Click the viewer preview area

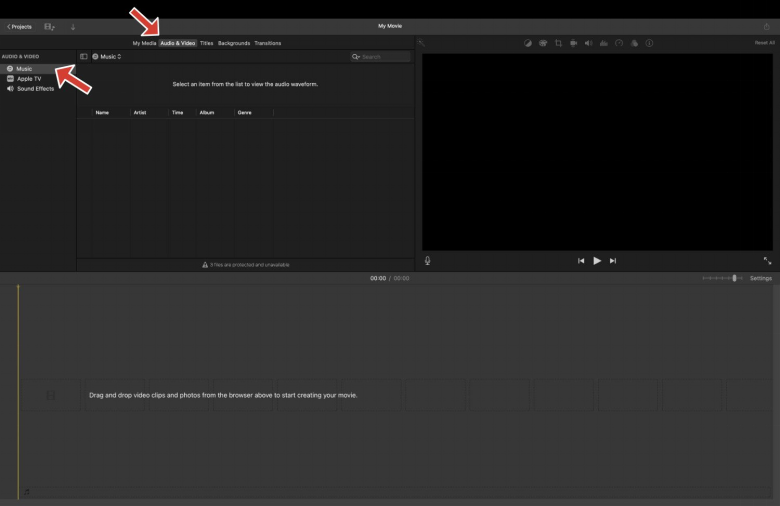[597, 152]
